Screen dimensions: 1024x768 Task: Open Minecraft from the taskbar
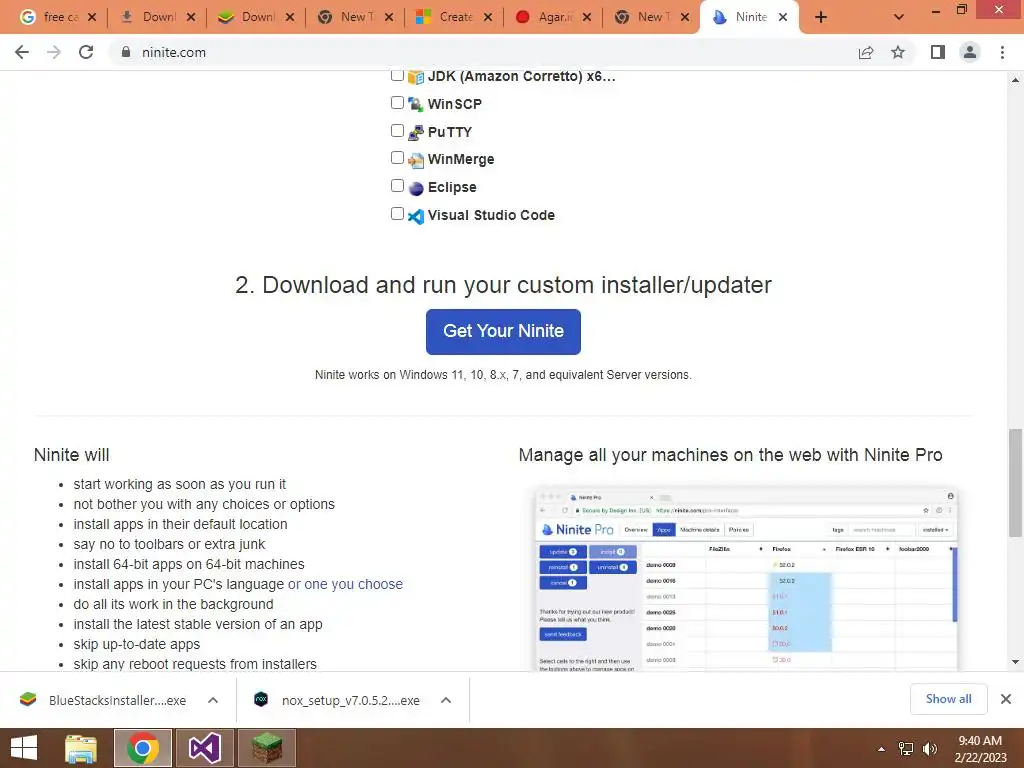coord(267,748)
